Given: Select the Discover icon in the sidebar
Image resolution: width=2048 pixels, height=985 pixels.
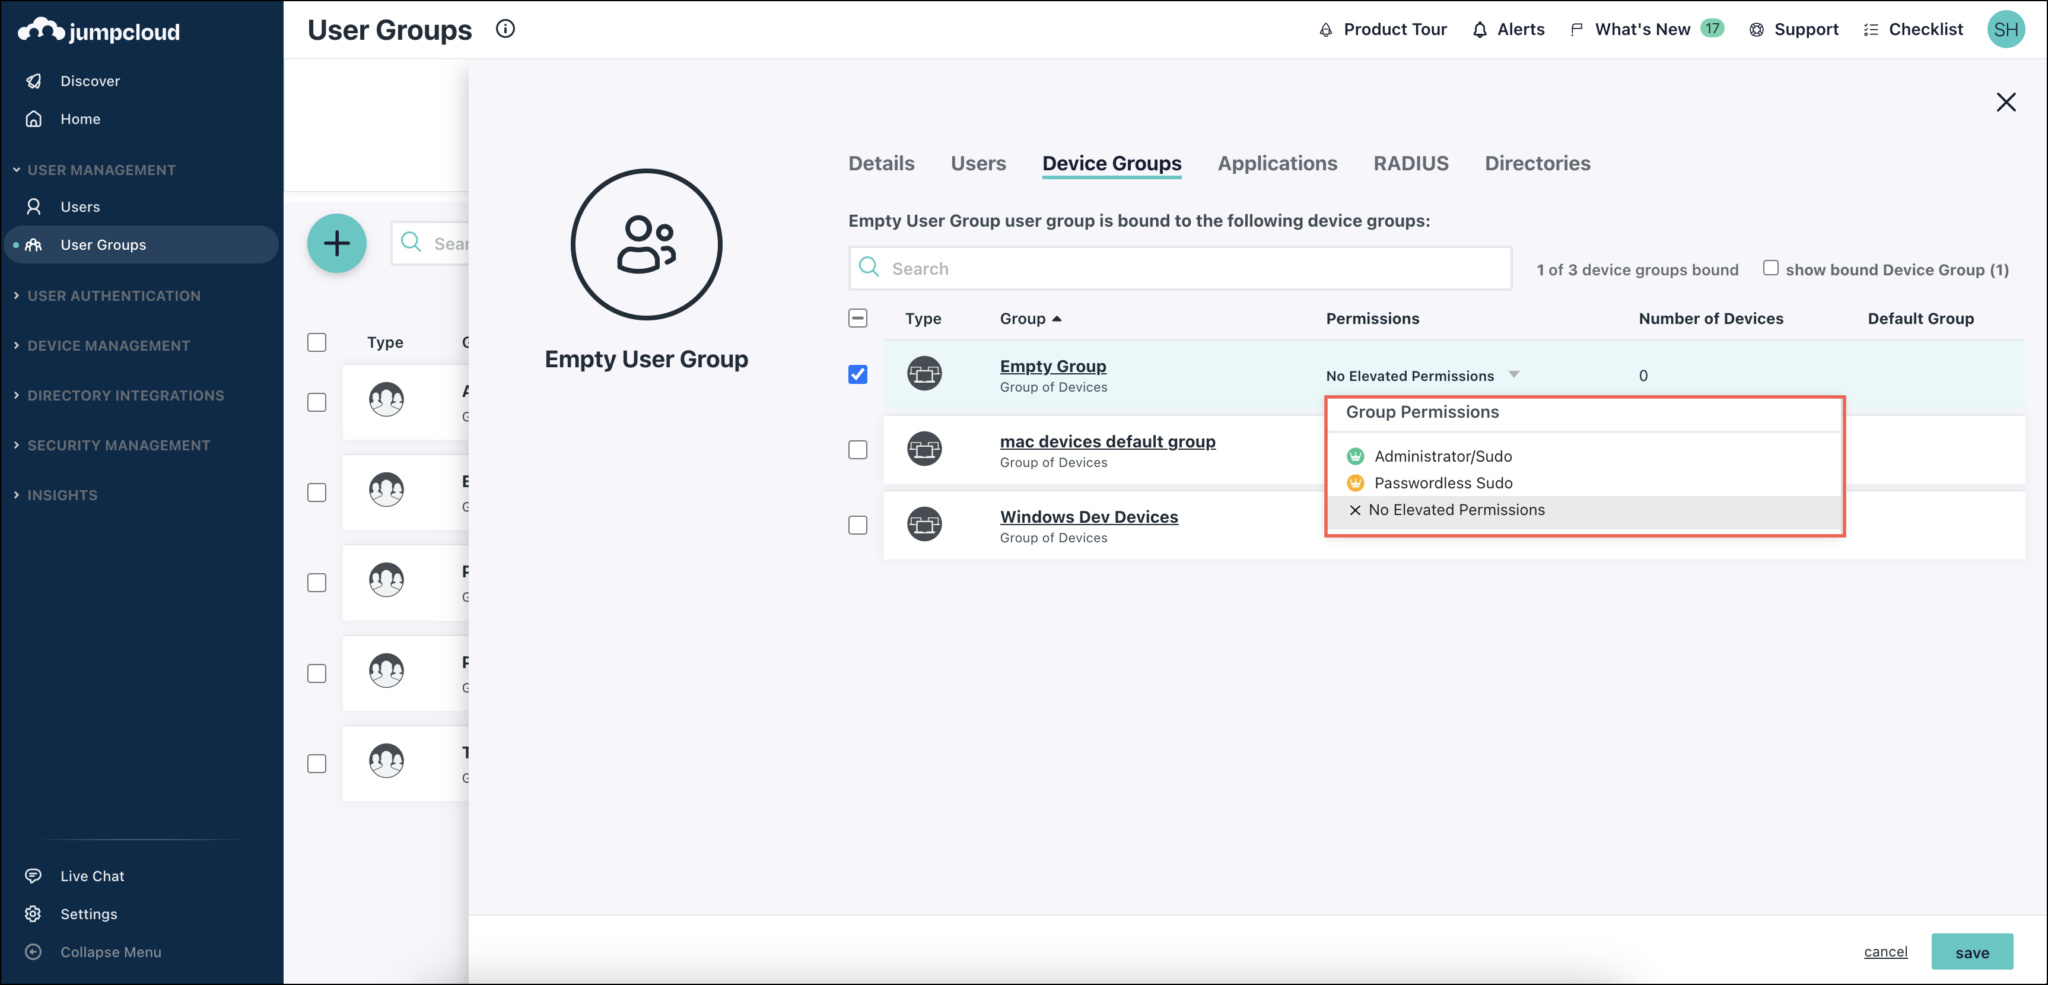Looking at the screenshot, I should point(34,80).
